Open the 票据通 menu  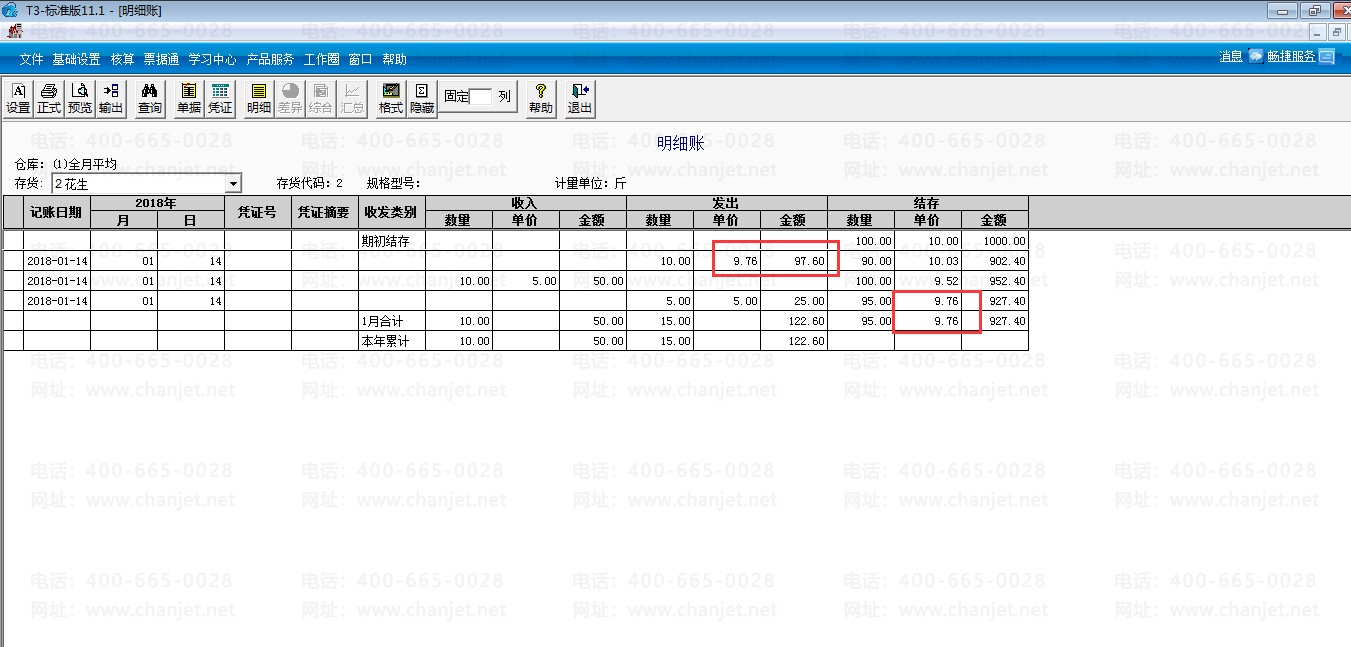(161, 60)
